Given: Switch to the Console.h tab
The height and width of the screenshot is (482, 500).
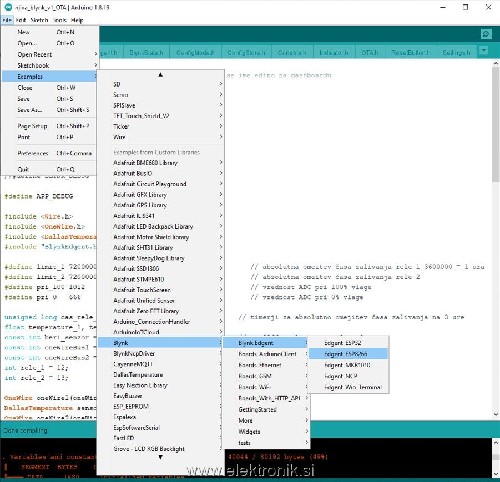Looking at the screenshot, I should pos(292,53).
